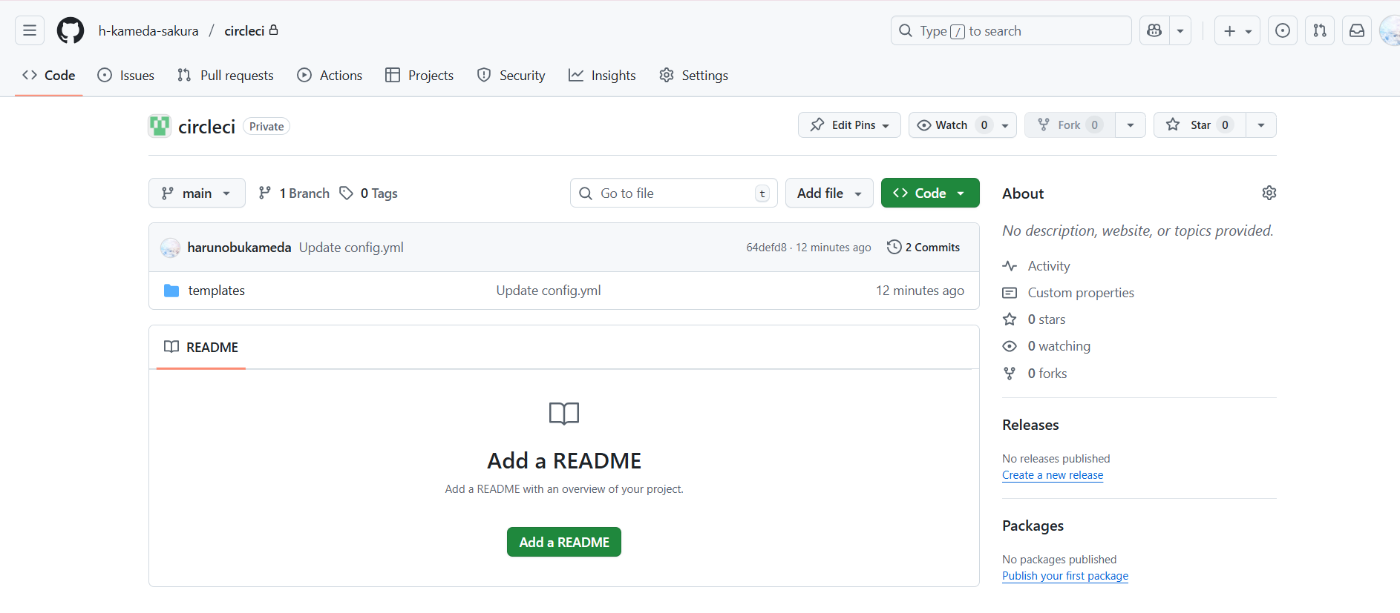This screenshot has width=1400, height=613.
Task: Open repository Settings tab
Action: [x=694, y=75]
